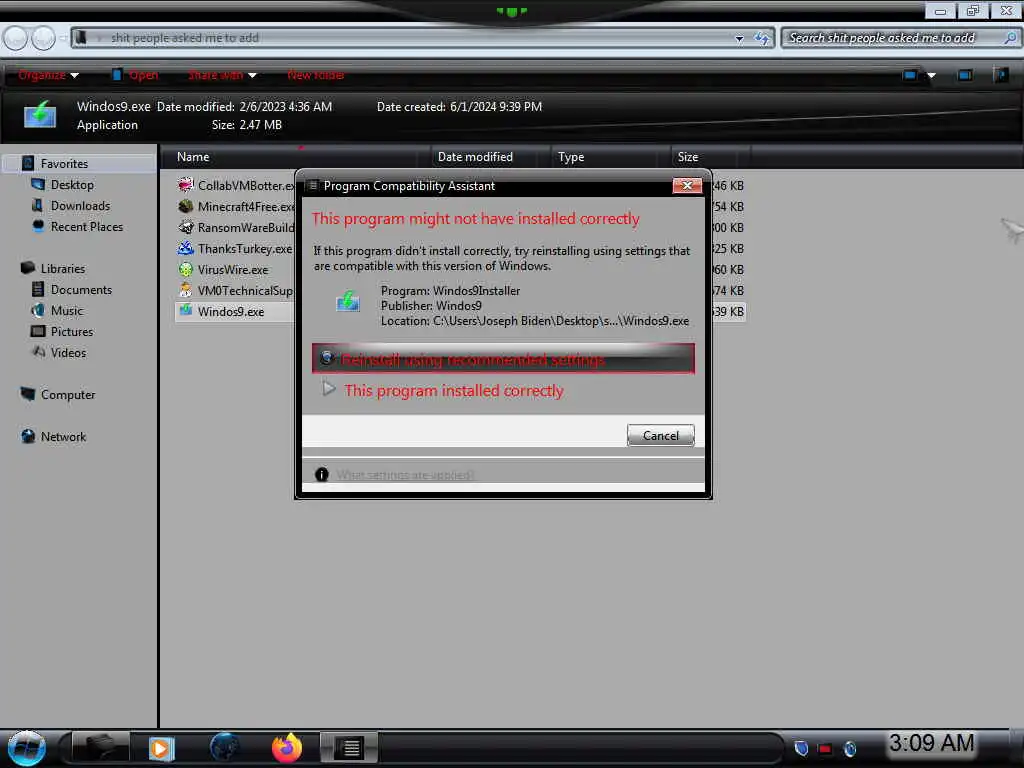
Task: Click the shield icon in system tray
Action: 801,748
